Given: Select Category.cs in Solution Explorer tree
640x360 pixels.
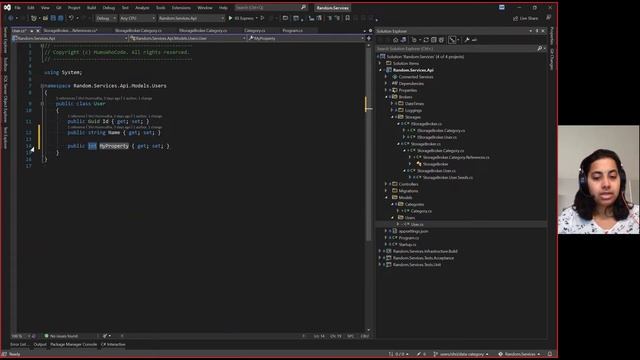Looking at the screenshot, I should point(421,211).
